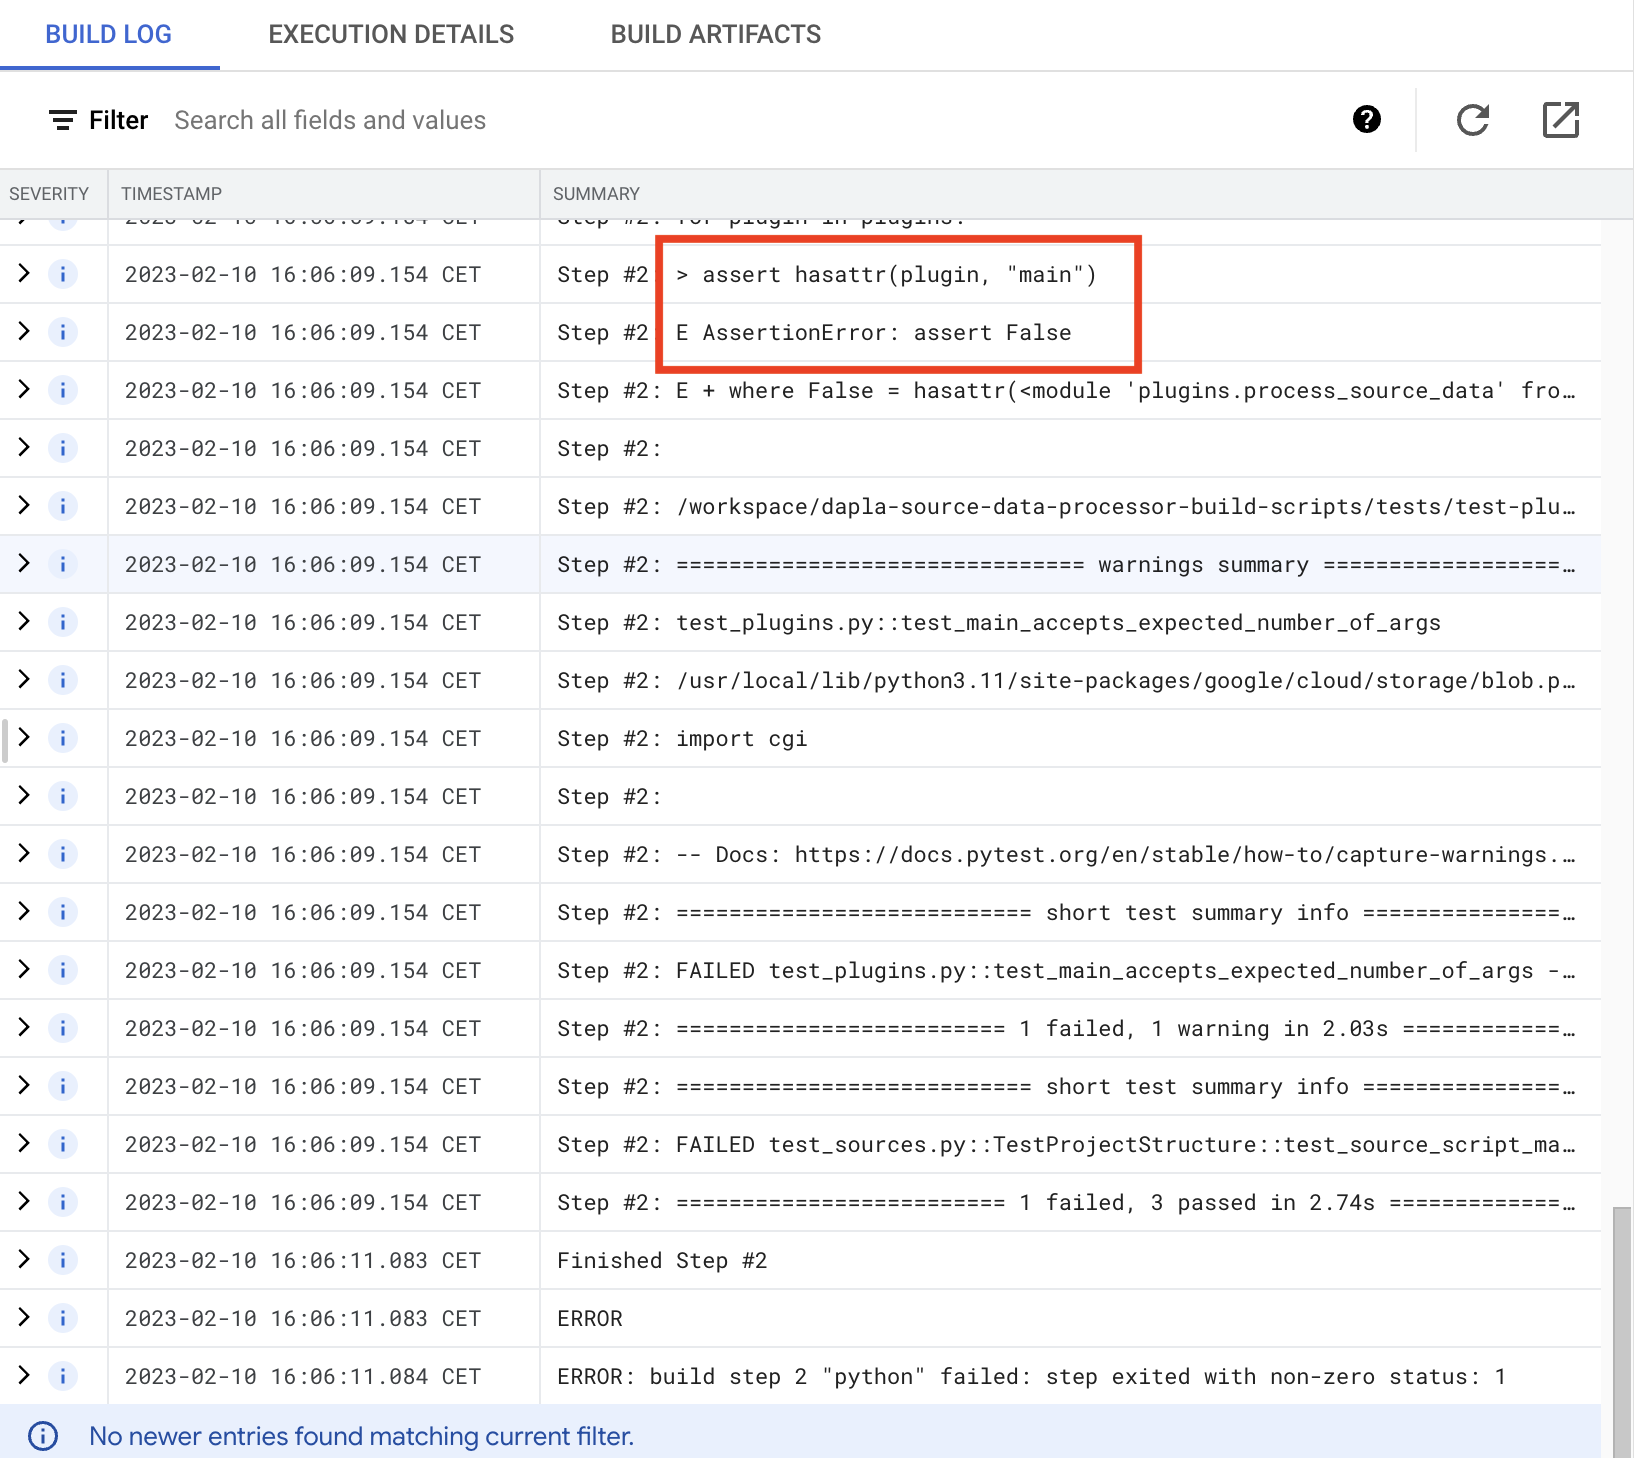This screenshot has height=1458, width=1634.
Task: Click info icon on '1 failed, 3 passed' row
Action: [x=63, y=1202]
